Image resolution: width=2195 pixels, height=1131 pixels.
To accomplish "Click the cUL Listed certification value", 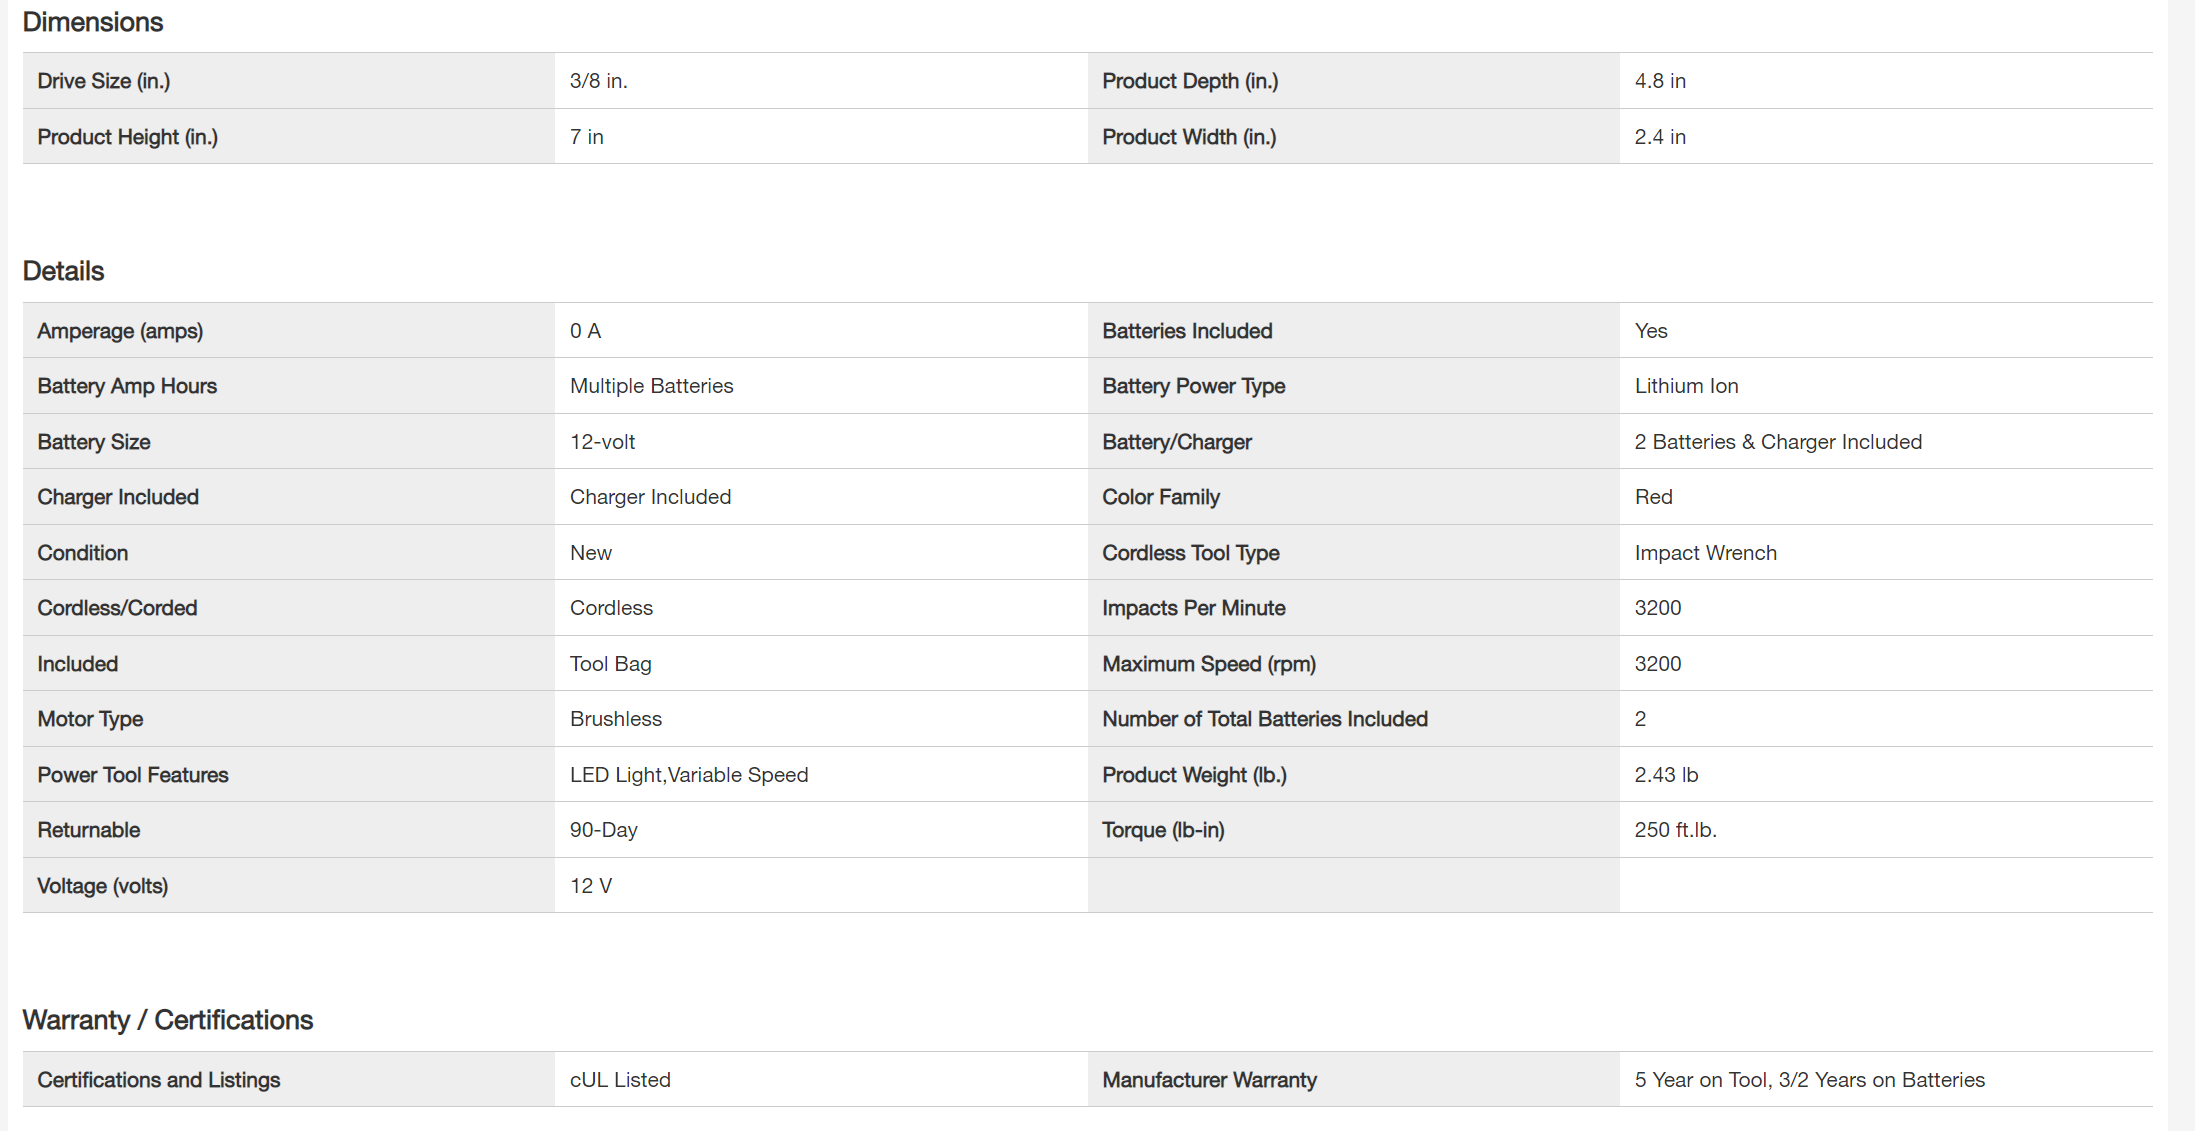I will click(619, 1080).
